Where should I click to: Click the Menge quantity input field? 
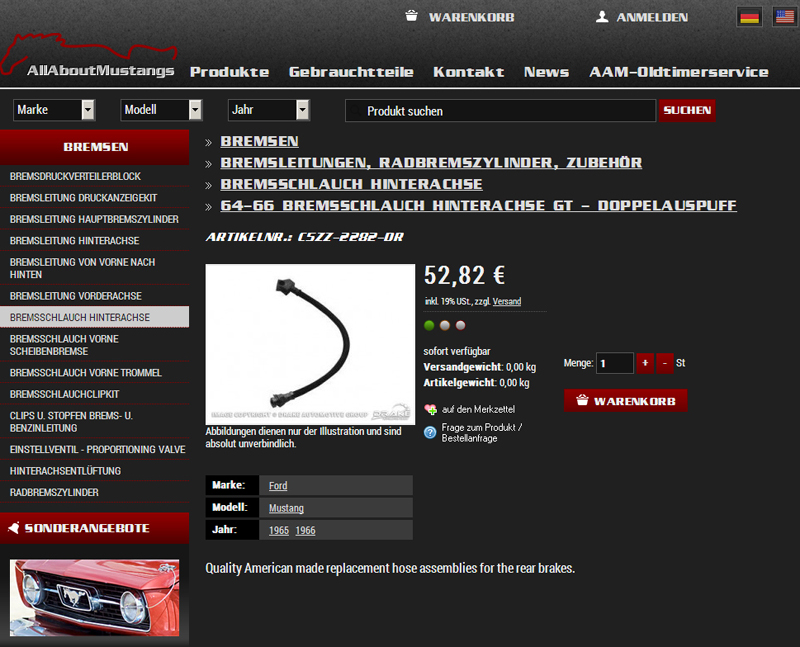click(x=615, y=363)
